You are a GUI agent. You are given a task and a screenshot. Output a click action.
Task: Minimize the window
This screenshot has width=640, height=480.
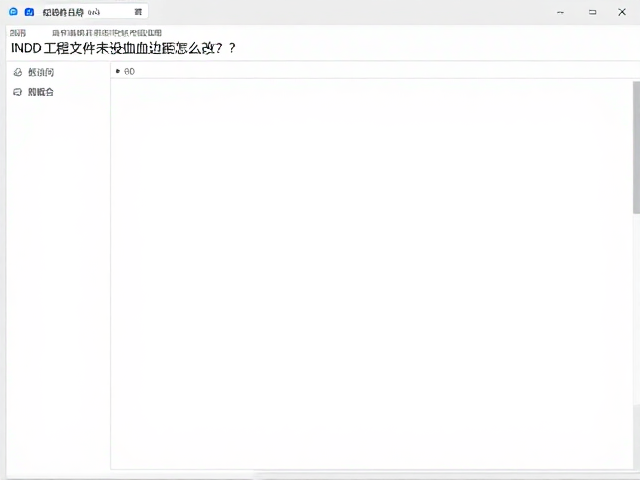coord(560,12)
